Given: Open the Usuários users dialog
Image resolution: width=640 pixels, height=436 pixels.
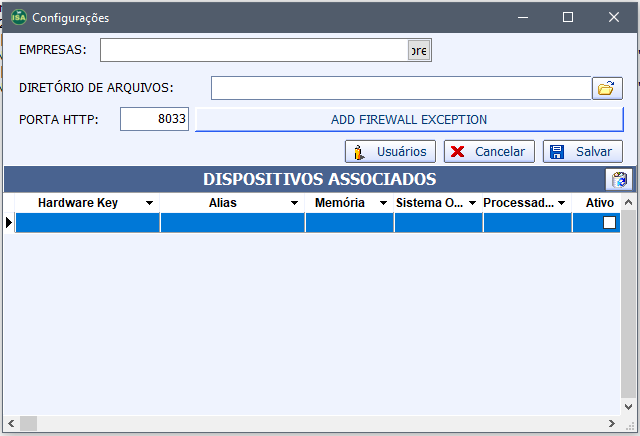Looking at the screenshot, I should pyautogui.click(x=390, y=151).
